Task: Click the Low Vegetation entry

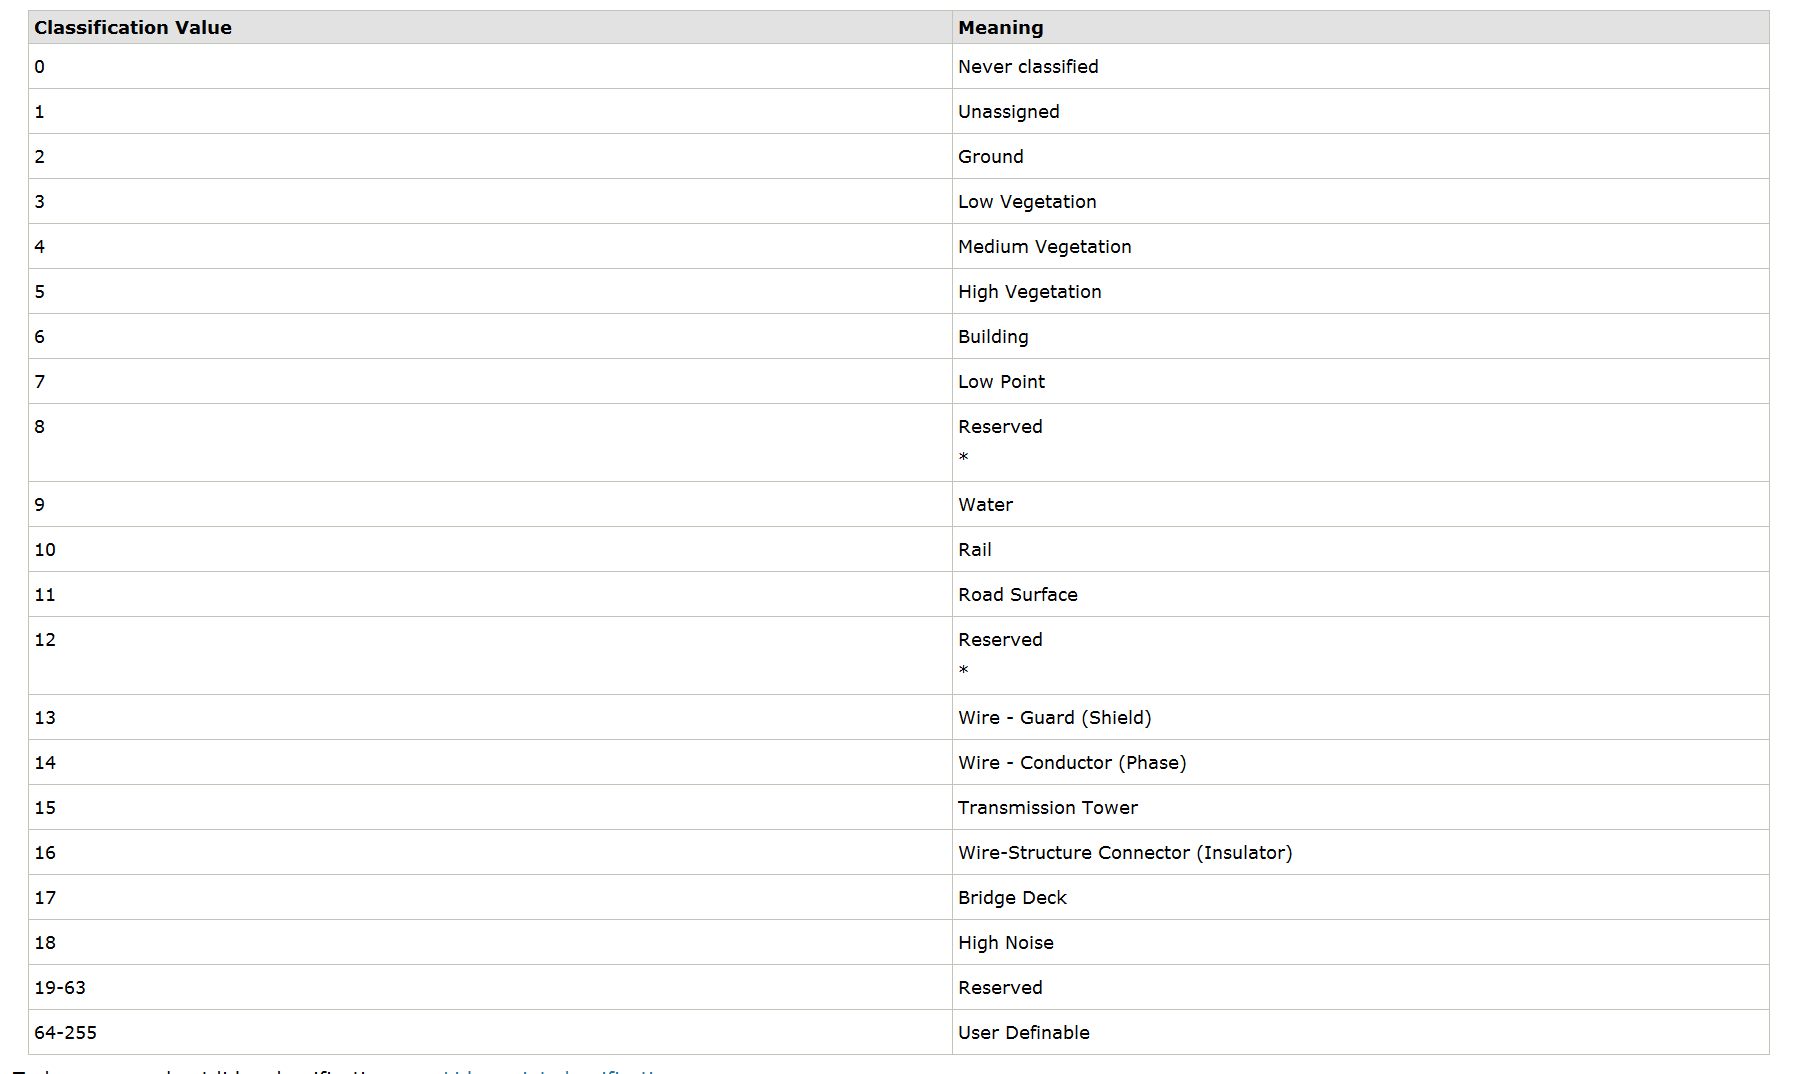Action: click(1026, 202)
